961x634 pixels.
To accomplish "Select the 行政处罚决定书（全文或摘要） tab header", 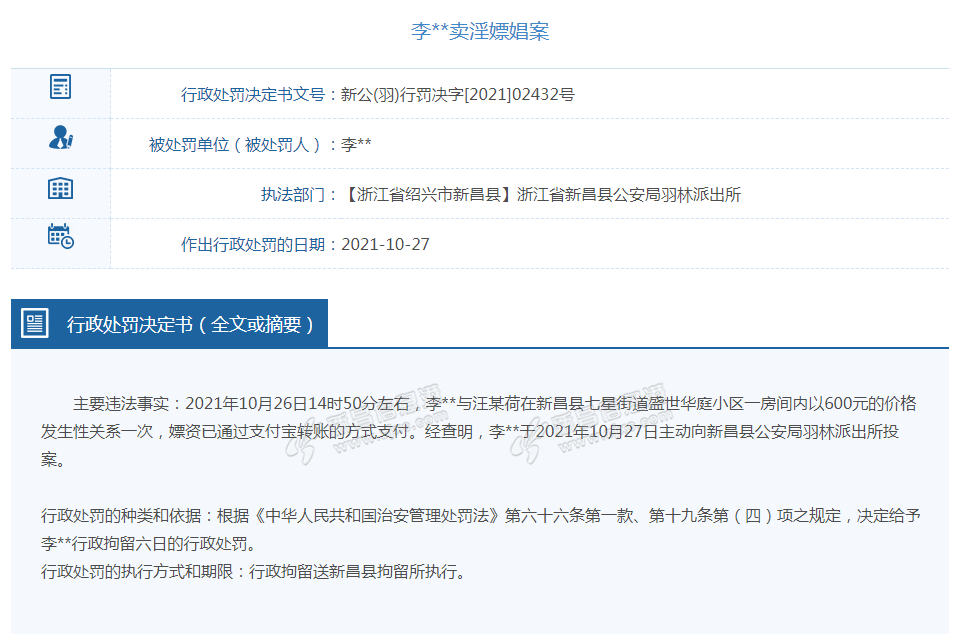I will pos(190,324).
